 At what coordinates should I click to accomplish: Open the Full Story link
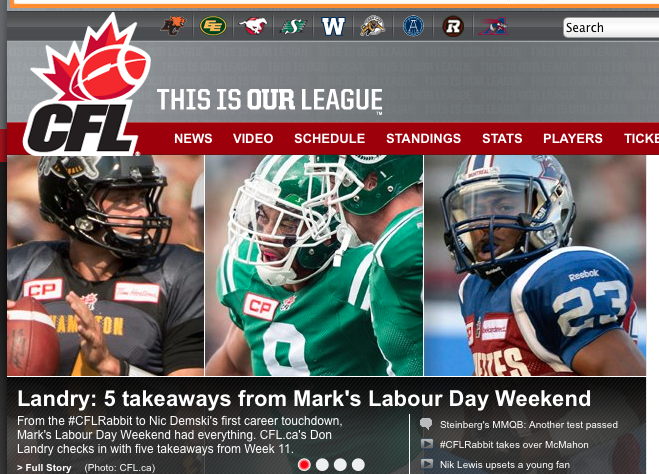[x=45, y=468]
